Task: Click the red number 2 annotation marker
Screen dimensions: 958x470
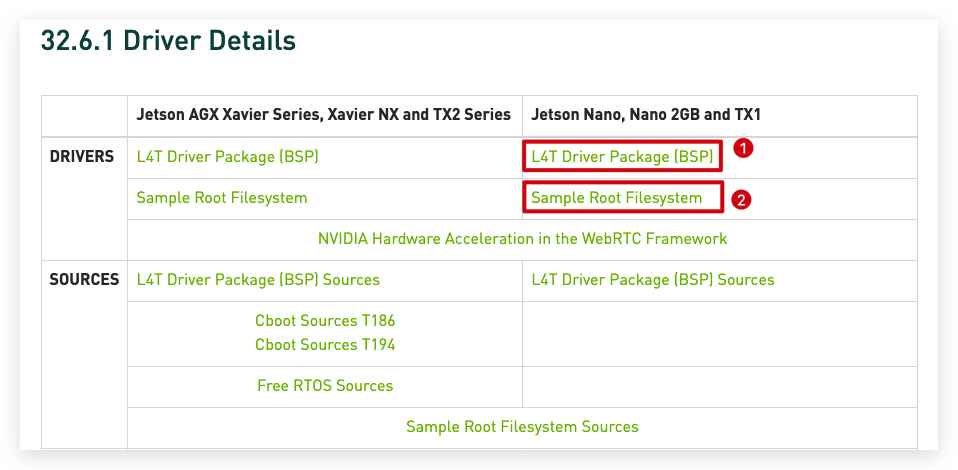Action: pyautogui.click(x=741, y=200)
